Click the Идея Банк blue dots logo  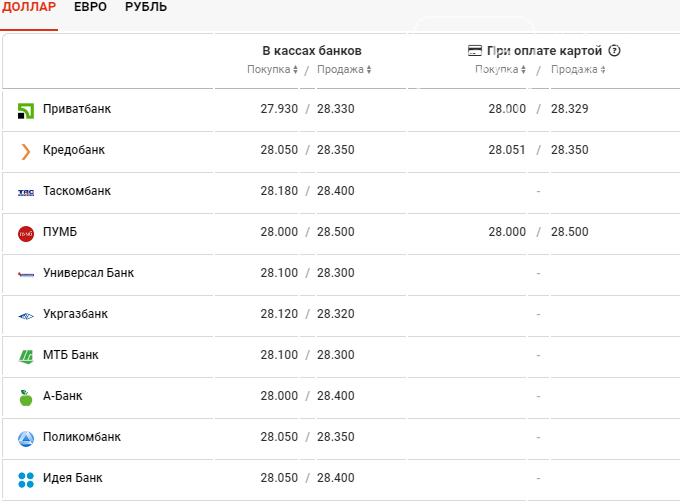26,480
